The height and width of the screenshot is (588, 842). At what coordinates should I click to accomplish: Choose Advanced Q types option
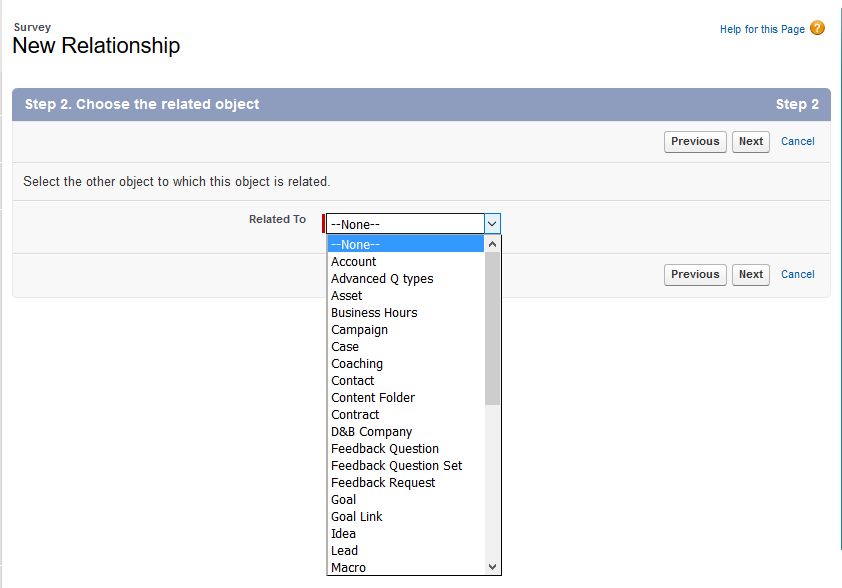[382, 279]
